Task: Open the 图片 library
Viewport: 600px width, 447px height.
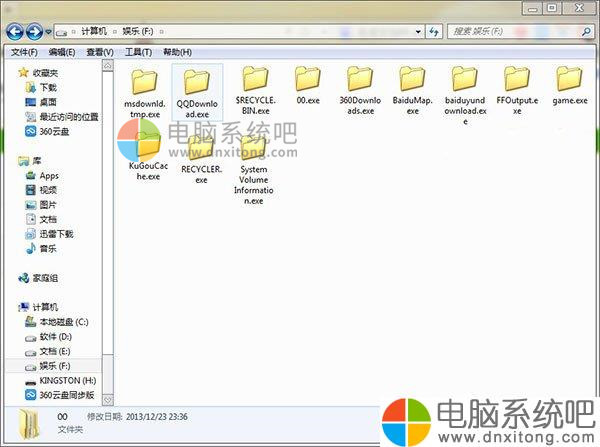Action: pos(41,205)
